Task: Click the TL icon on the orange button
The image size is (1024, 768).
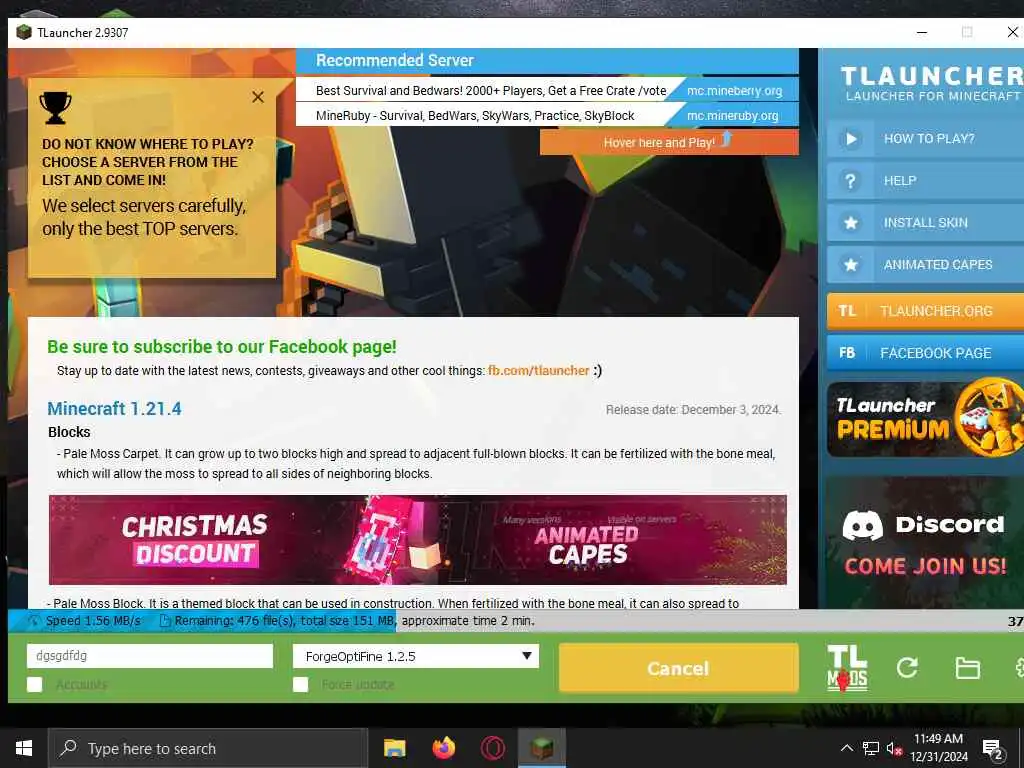Action: (847, 311)
